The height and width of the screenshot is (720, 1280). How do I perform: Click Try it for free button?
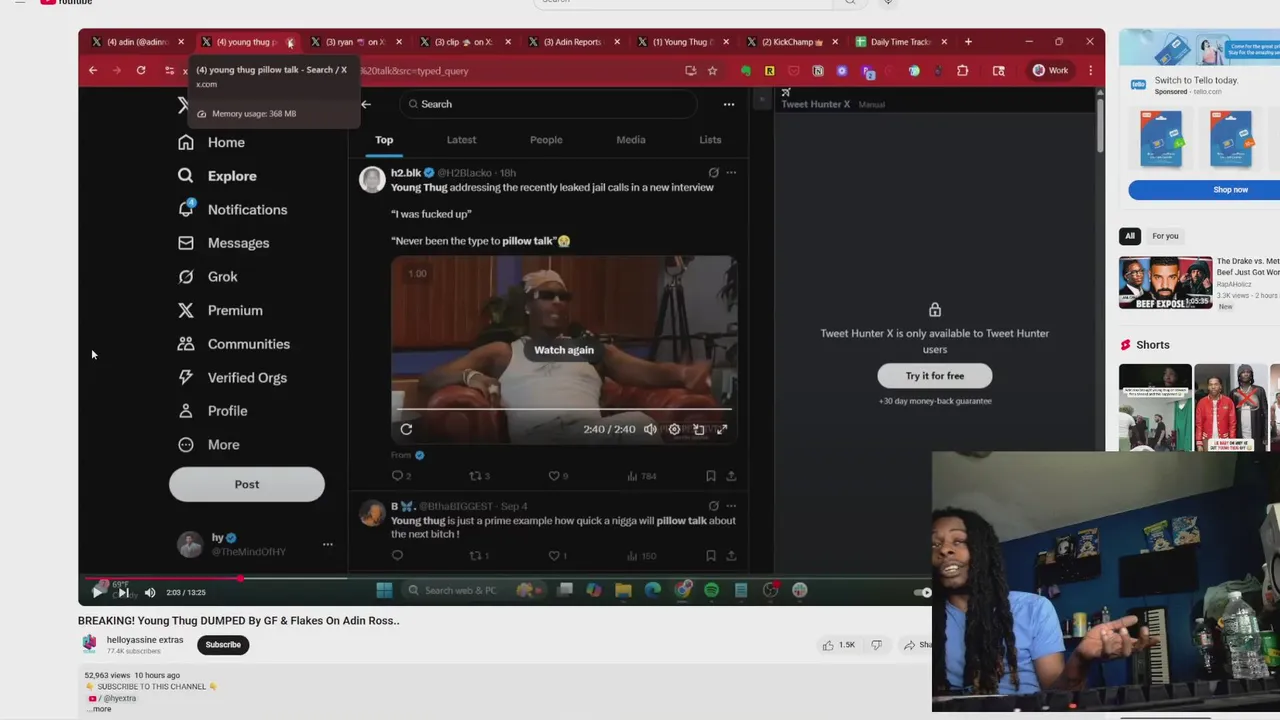pos(935,376)
